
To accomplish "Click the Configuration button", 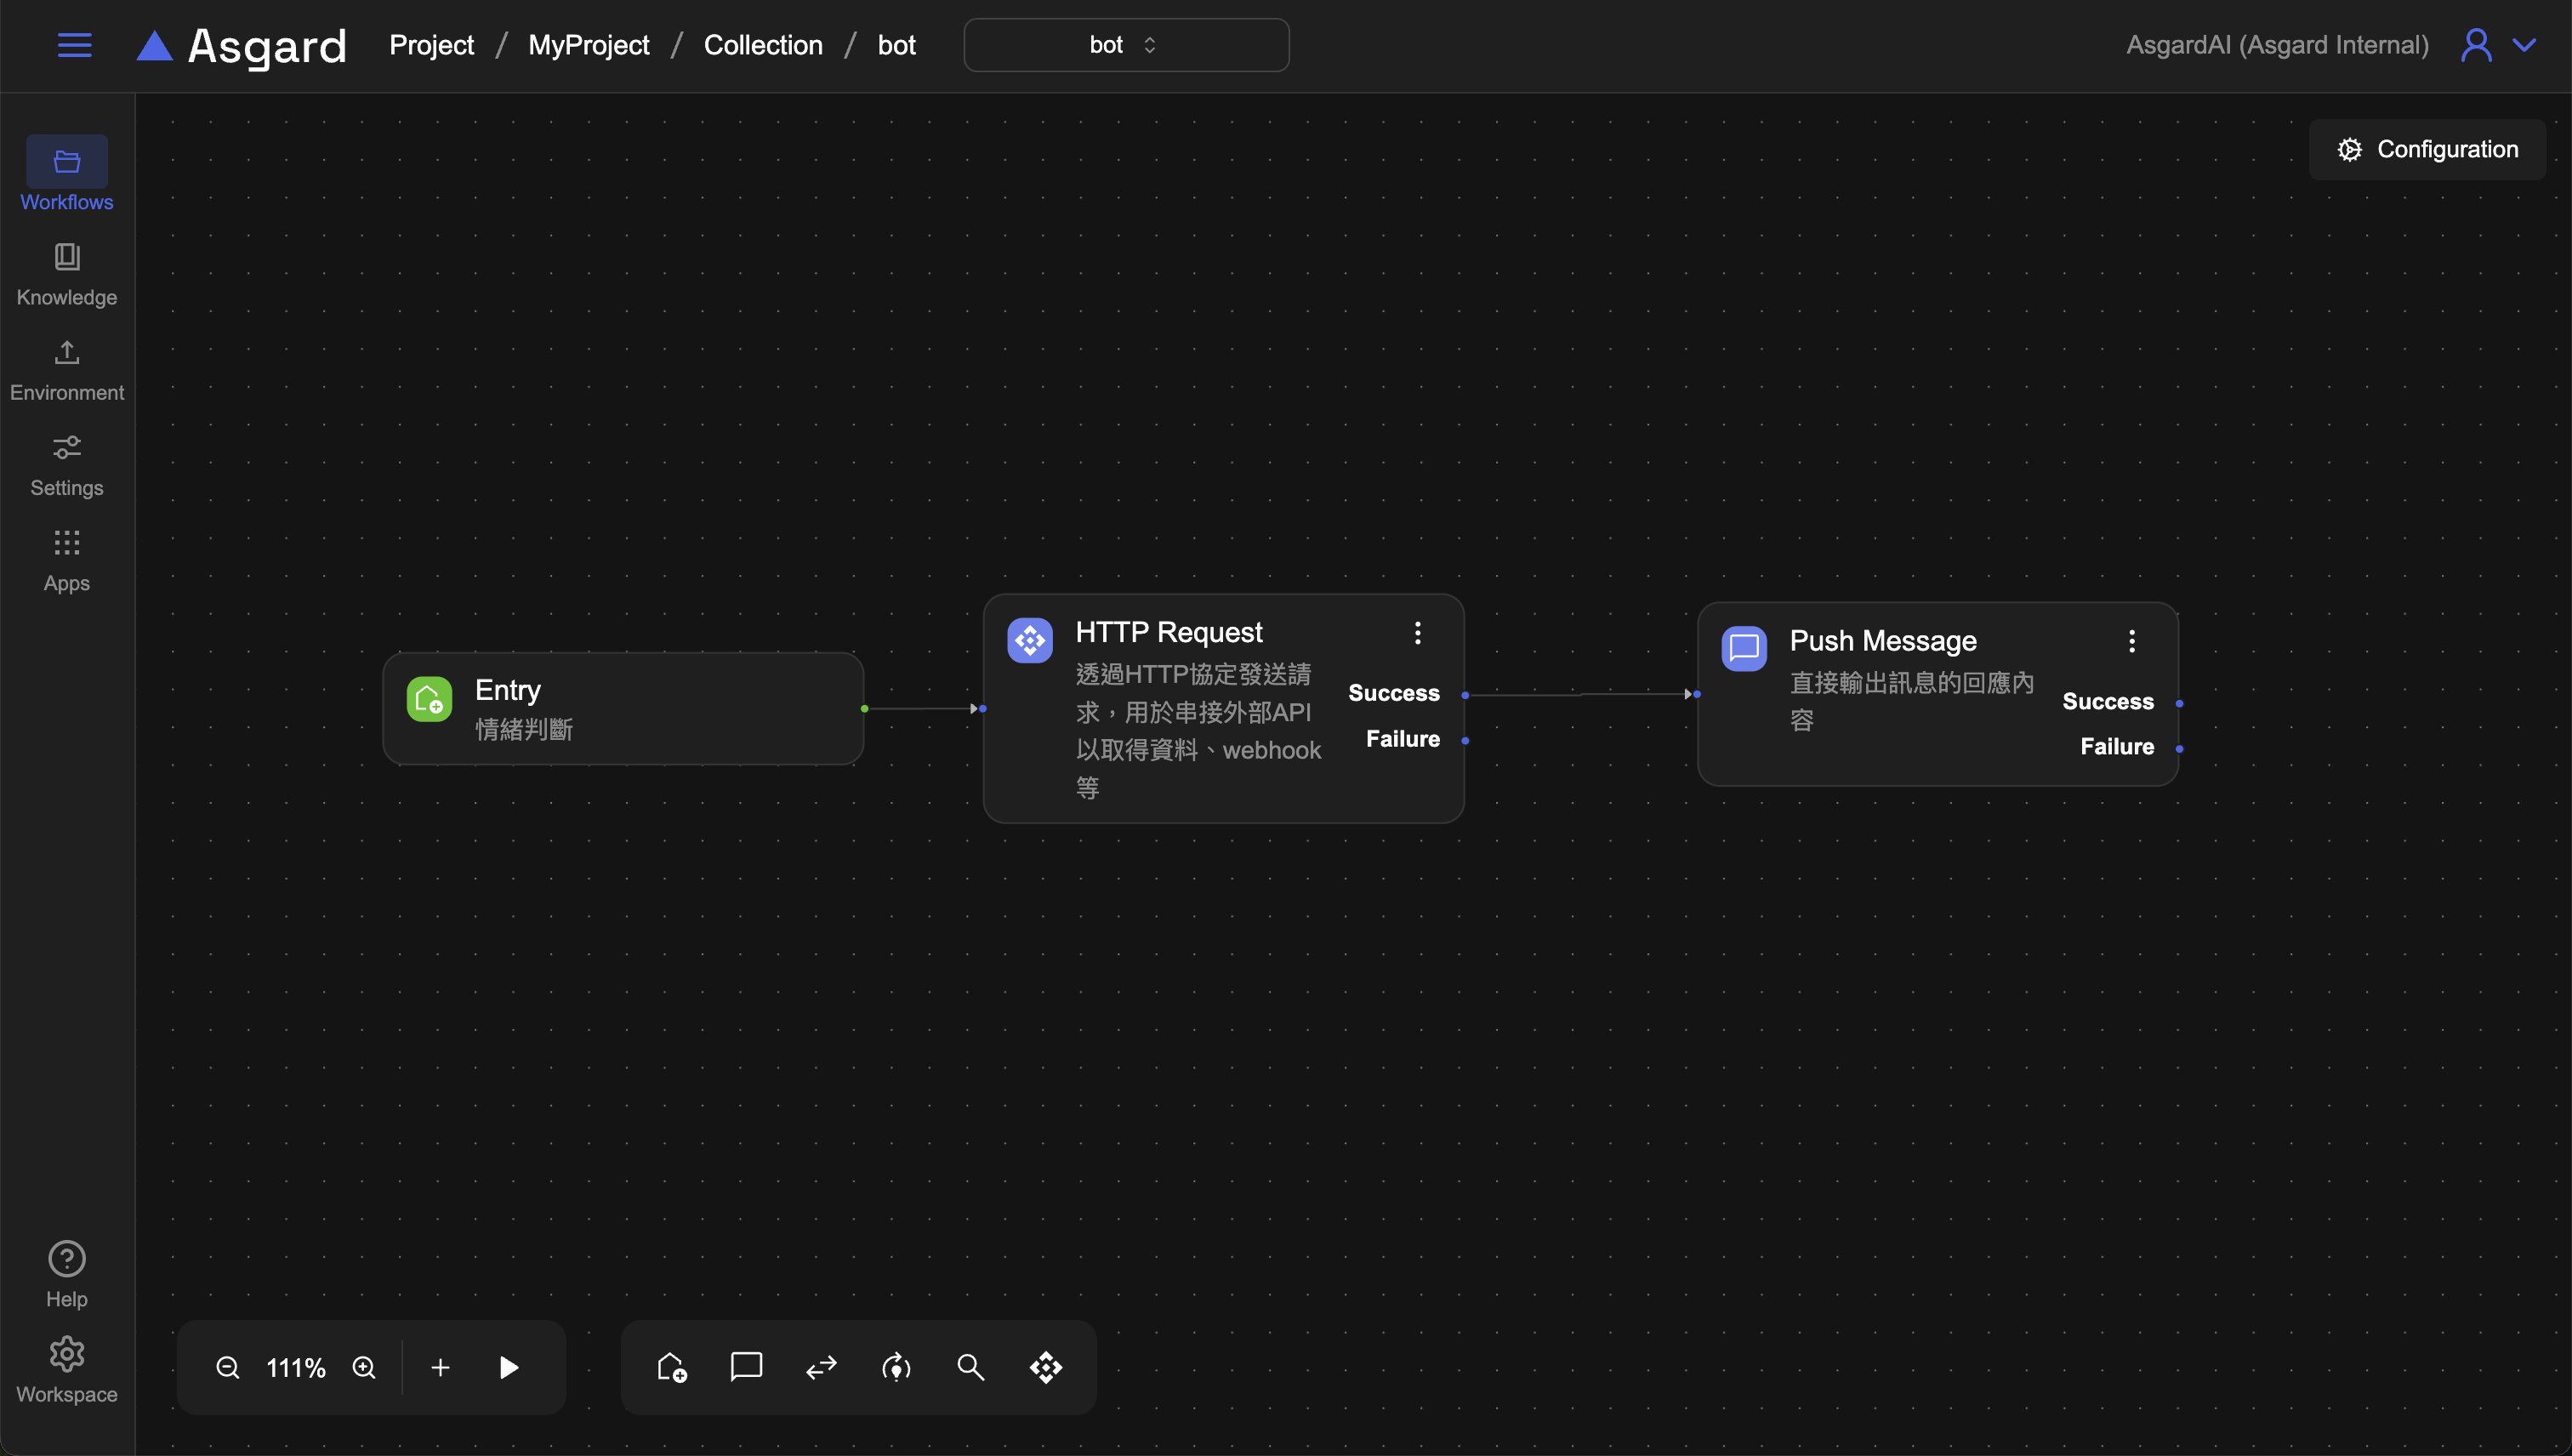I will click(2427, 149).
